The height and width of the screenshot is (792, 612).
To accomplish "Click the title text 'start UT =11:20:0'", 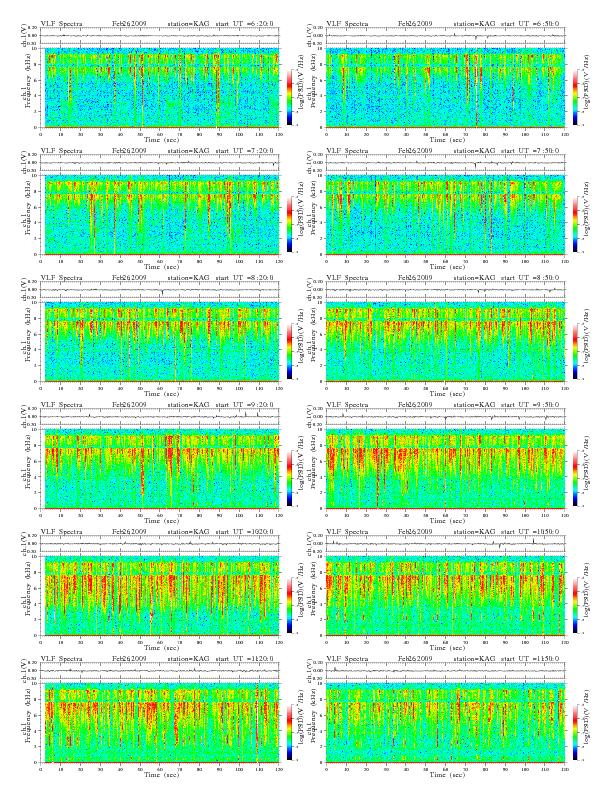I will click(244, 659).
